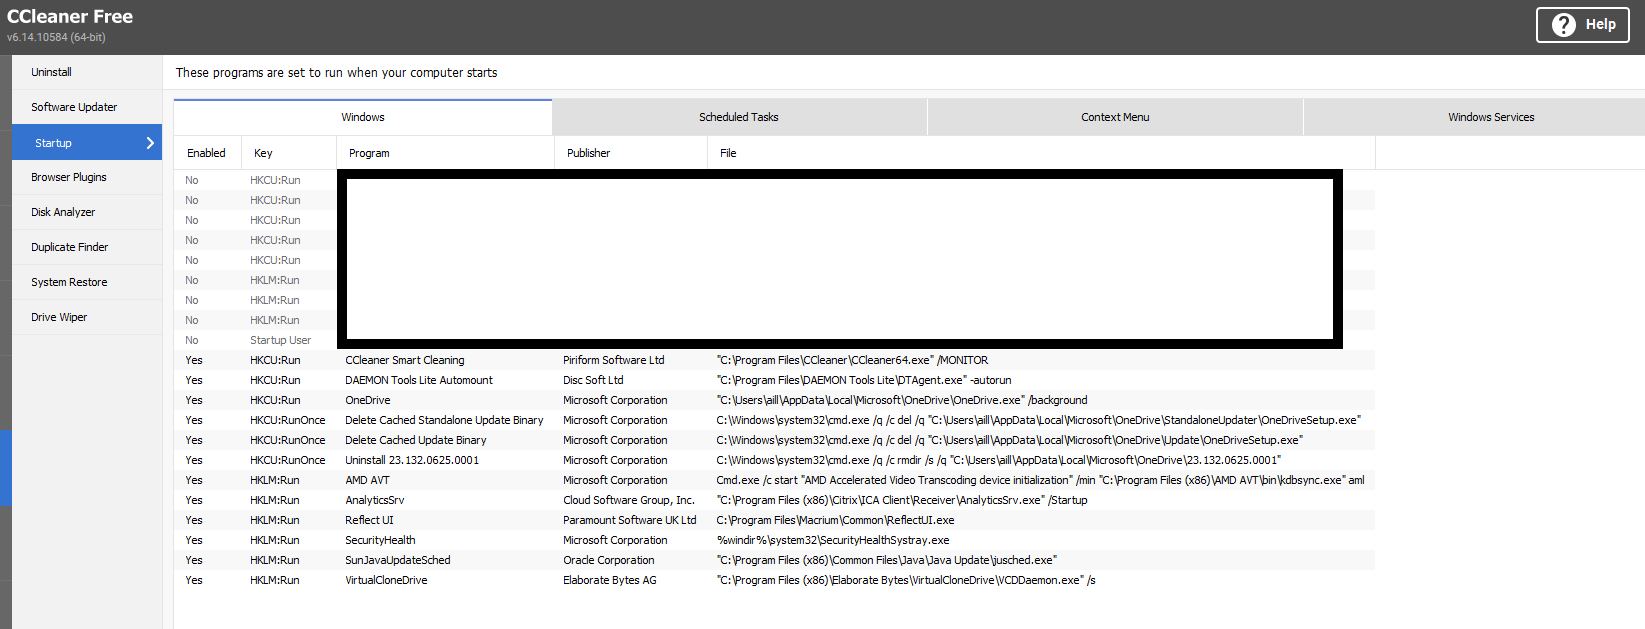
Task: Open the Context Menu tab
Action: click(x=1115, y=117)
